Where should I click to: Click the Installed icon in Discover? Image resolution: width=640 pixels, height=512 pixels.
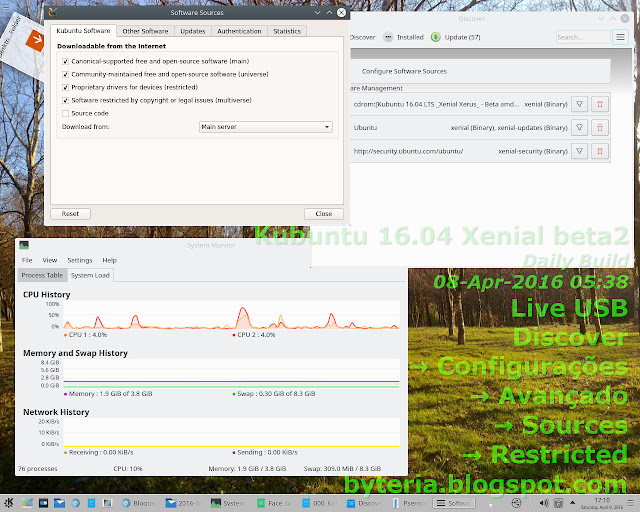click(388, 37)
